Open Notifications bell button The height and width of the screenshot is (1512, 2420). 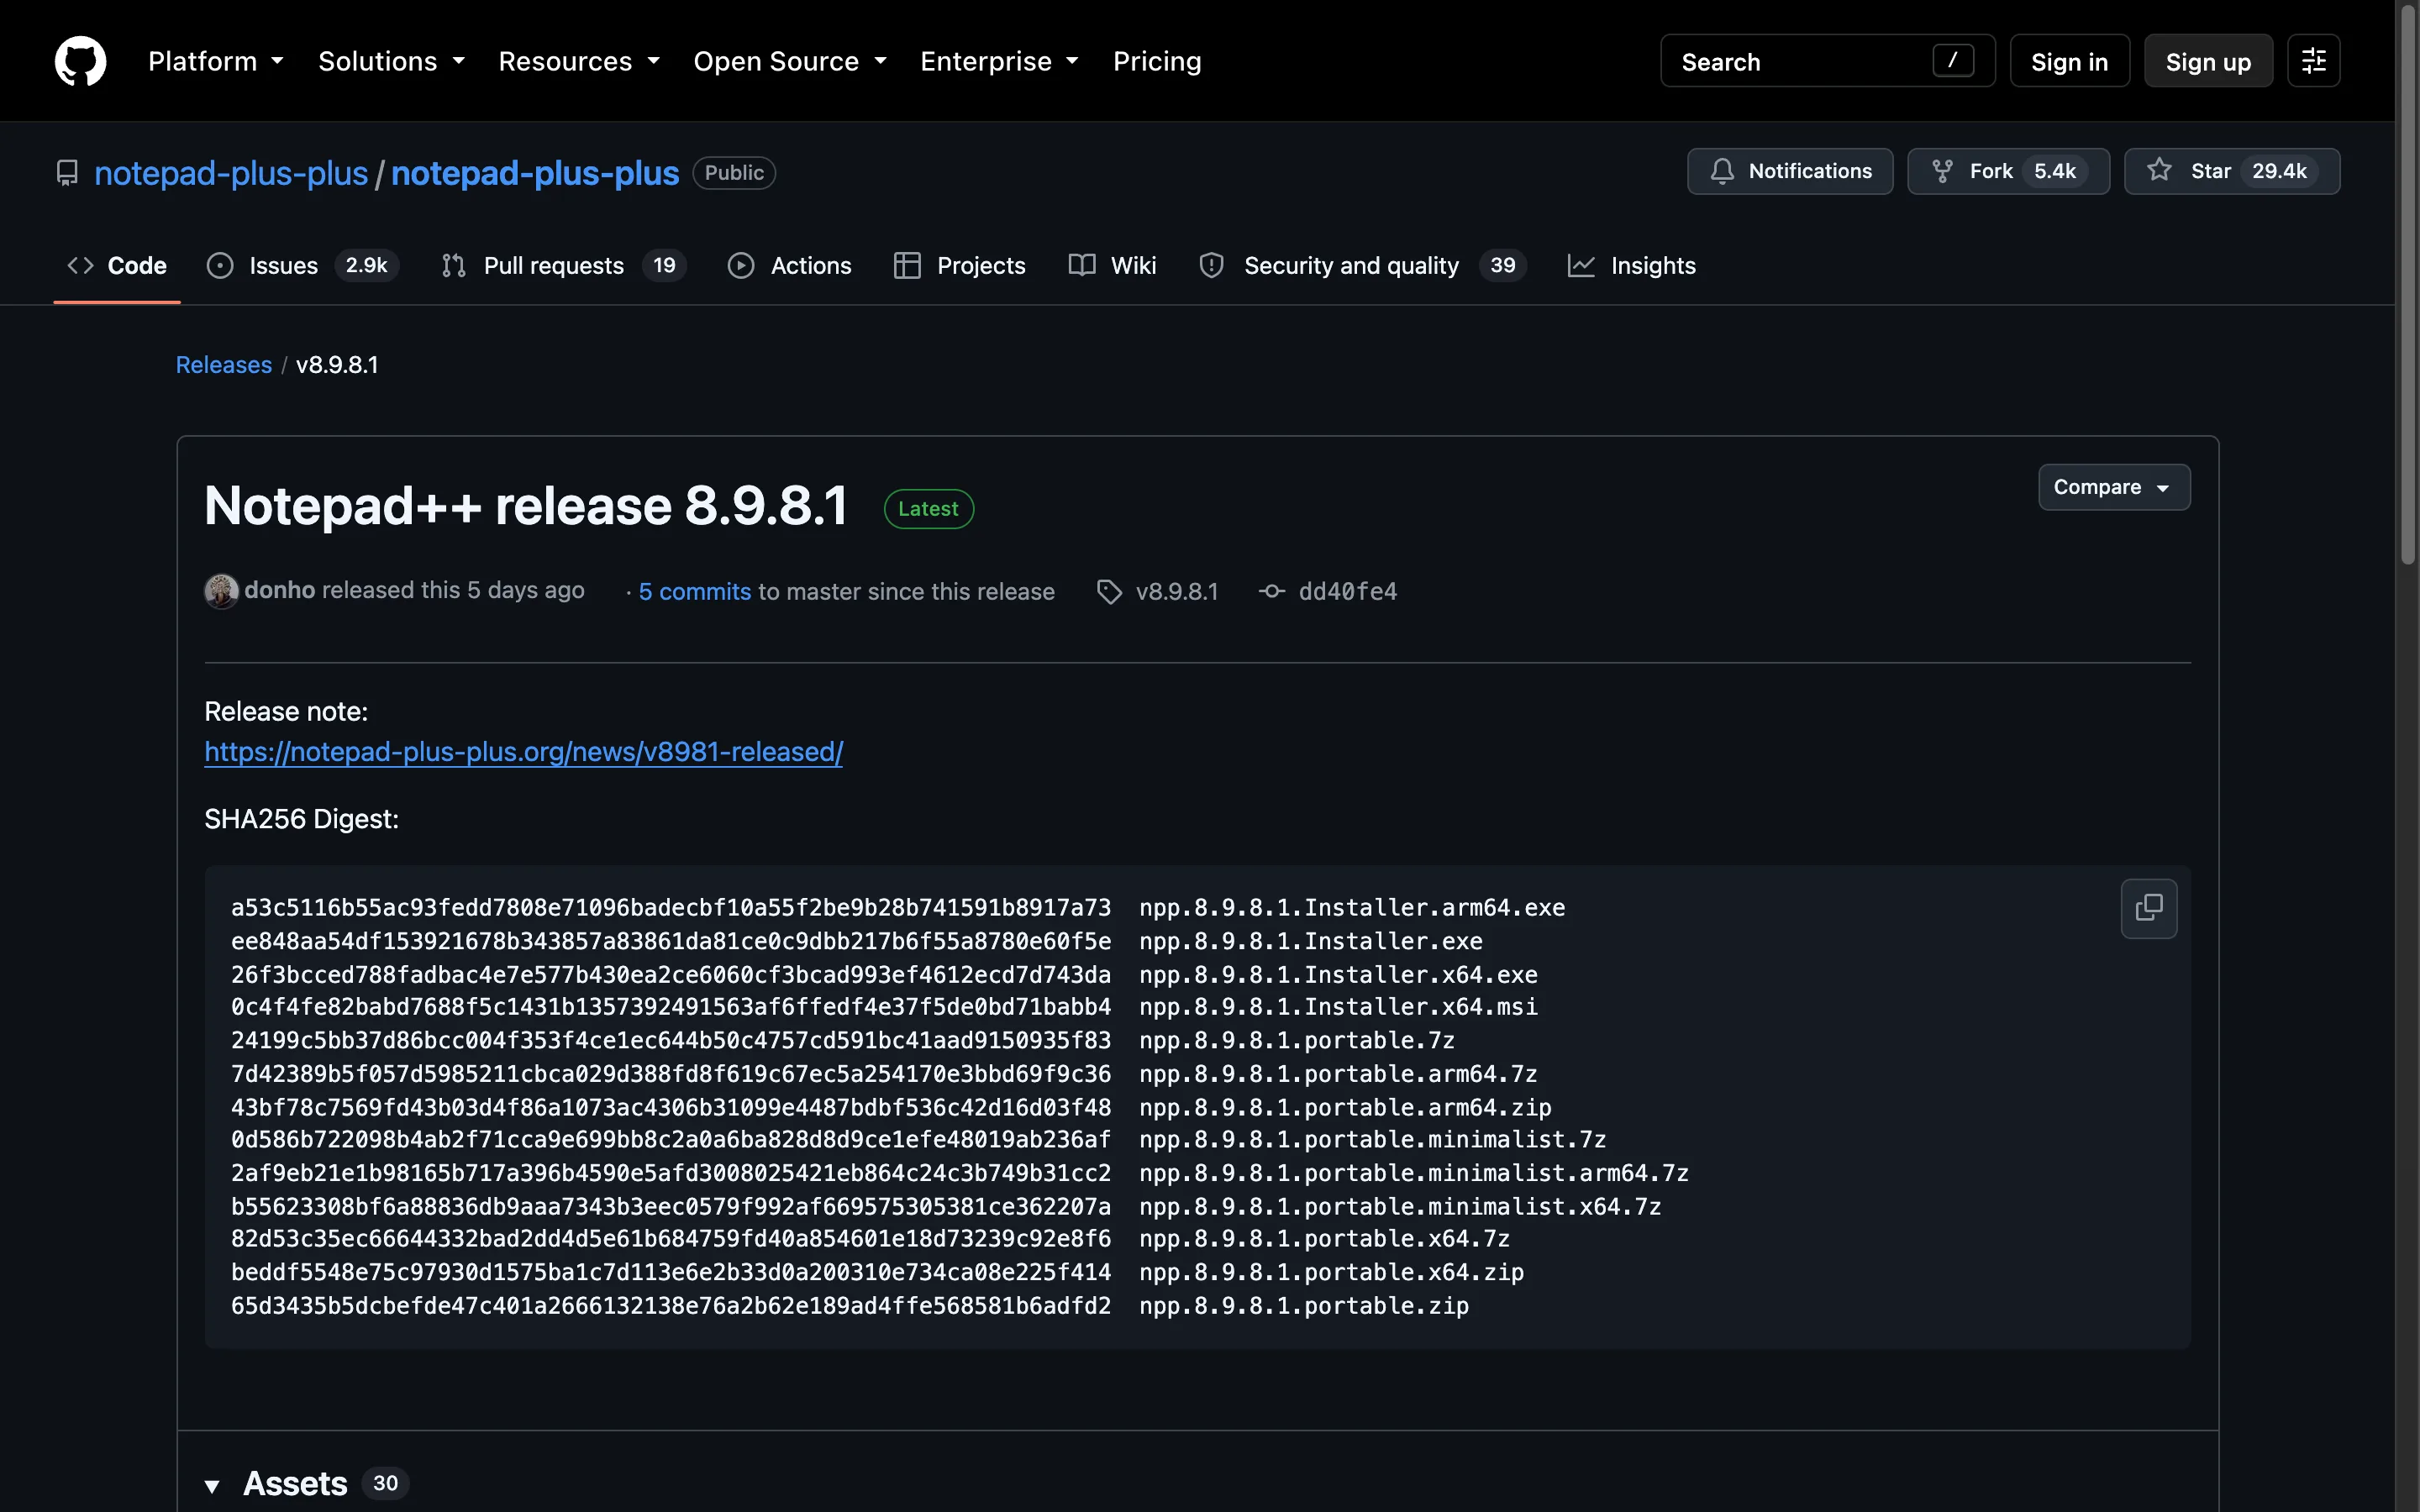[x=1790, y=171]
